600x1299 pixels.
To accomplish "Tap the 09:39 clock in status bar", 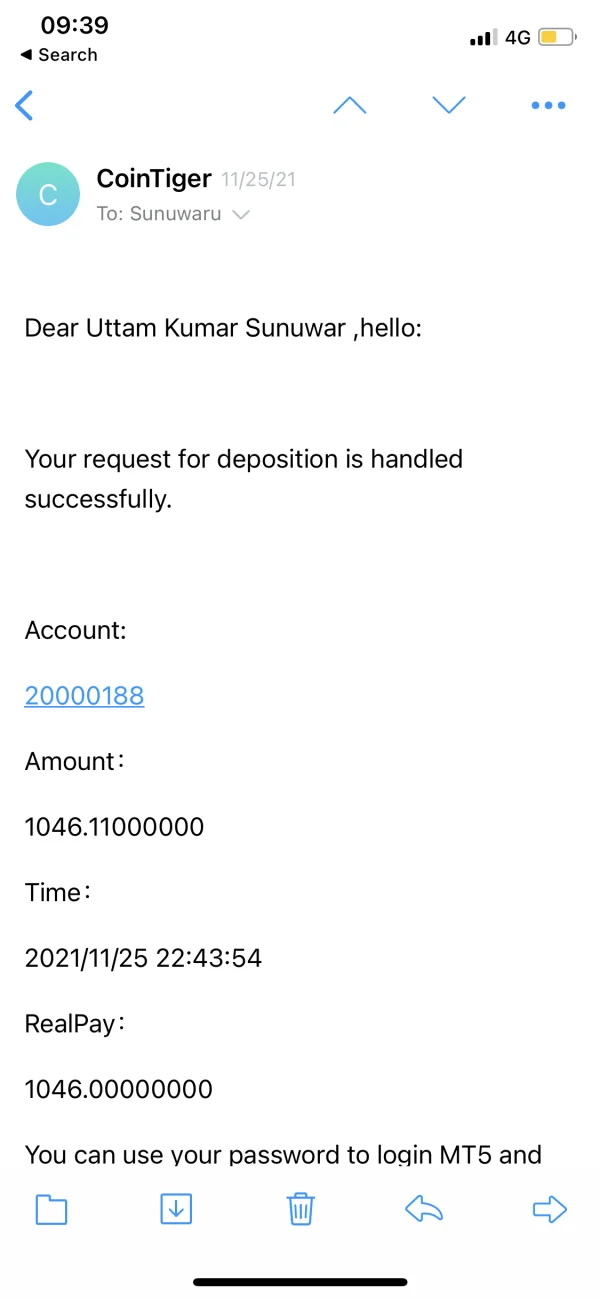I will click(75, 25).
